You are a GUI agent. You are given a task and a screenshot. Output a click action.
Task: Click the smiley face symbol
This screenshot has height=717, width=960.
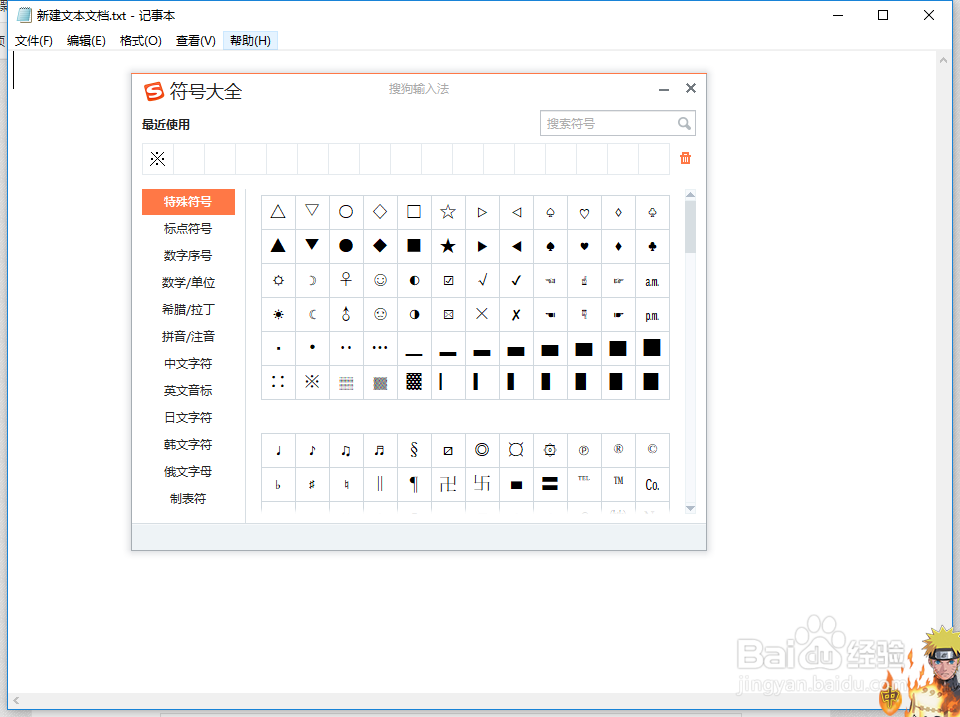[379, 280]
